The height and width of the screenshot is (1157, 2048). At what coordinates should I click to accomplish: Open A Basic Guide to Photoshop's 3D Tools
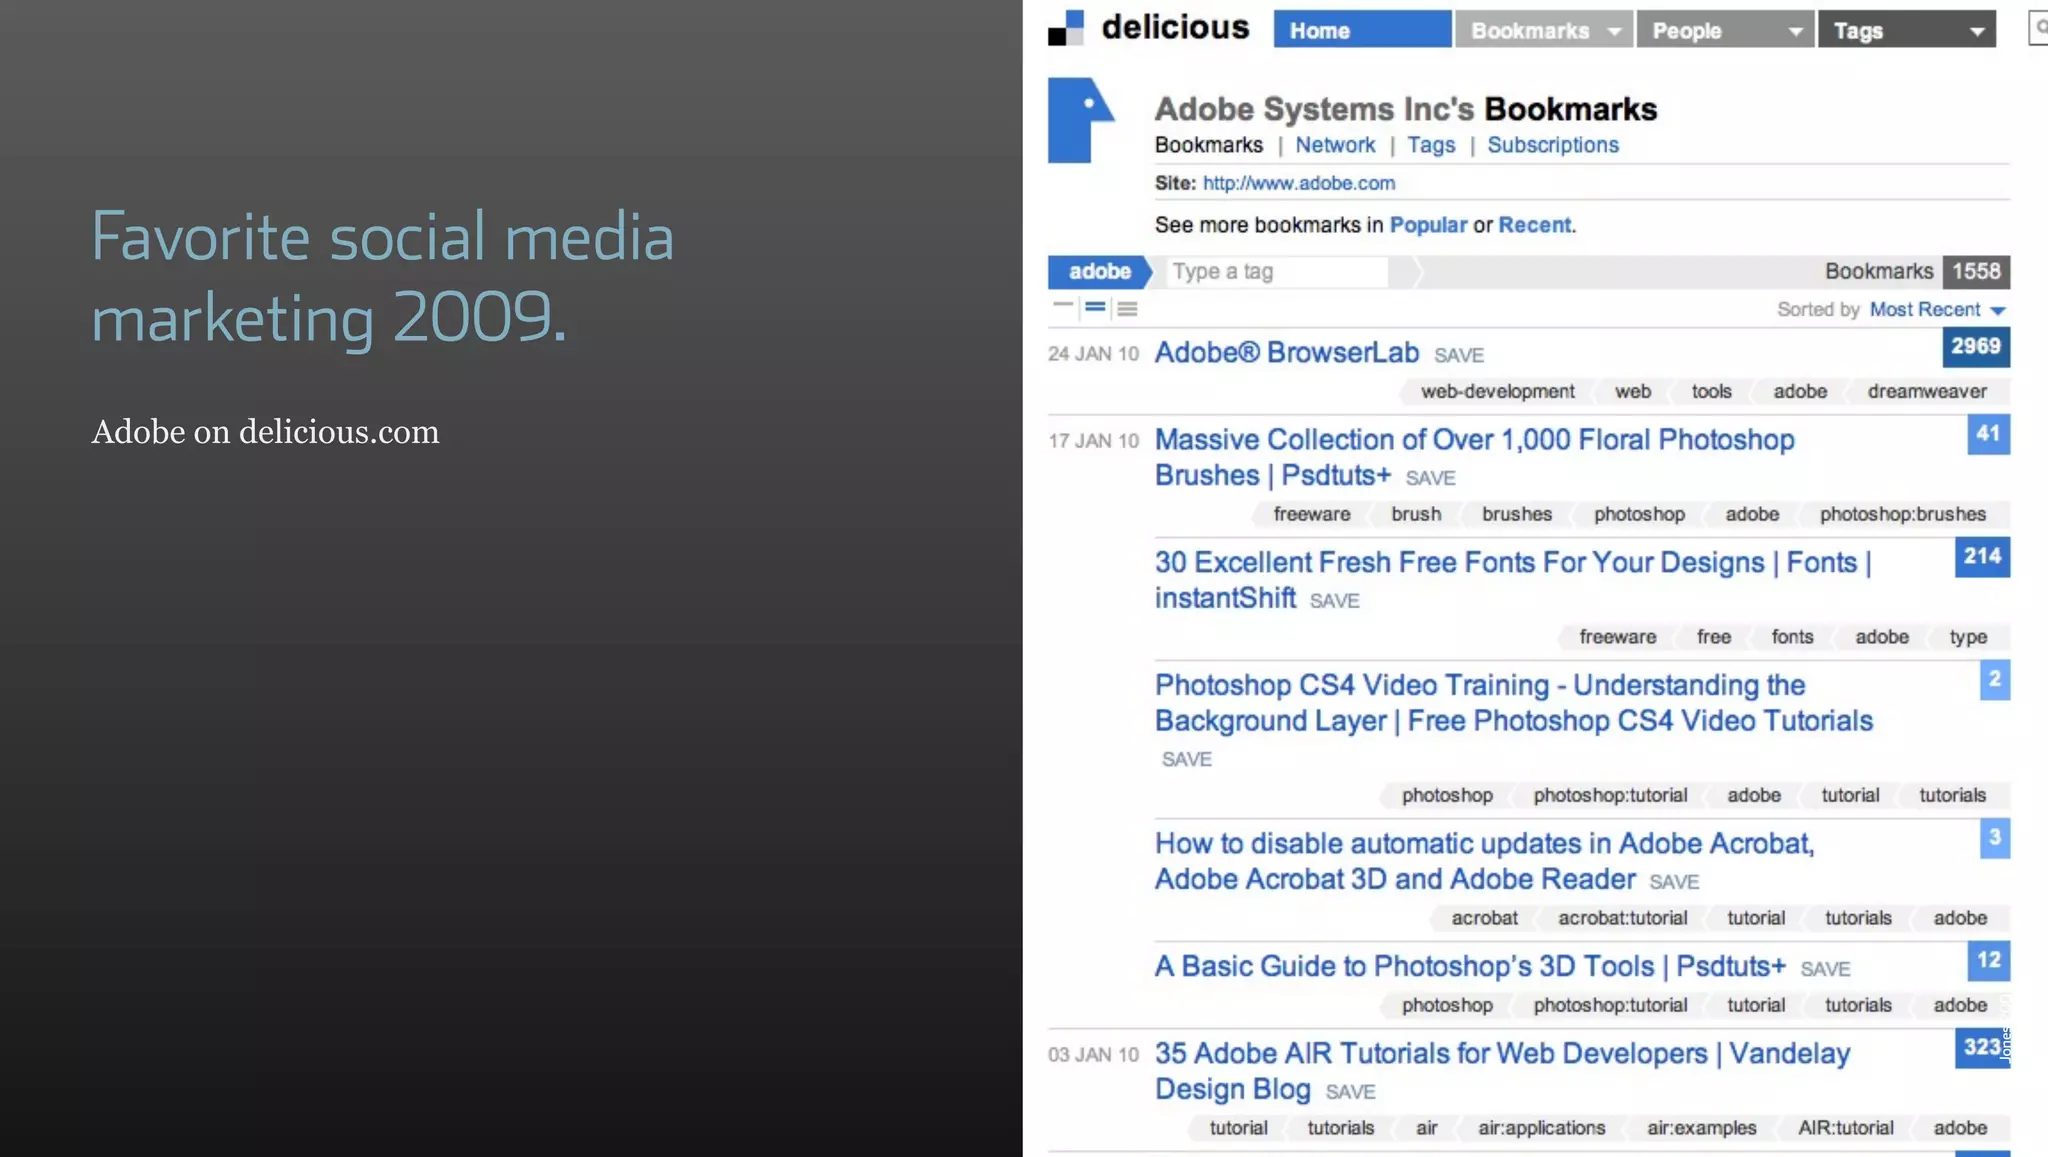pyautogui.click(x=1470, y=966)
